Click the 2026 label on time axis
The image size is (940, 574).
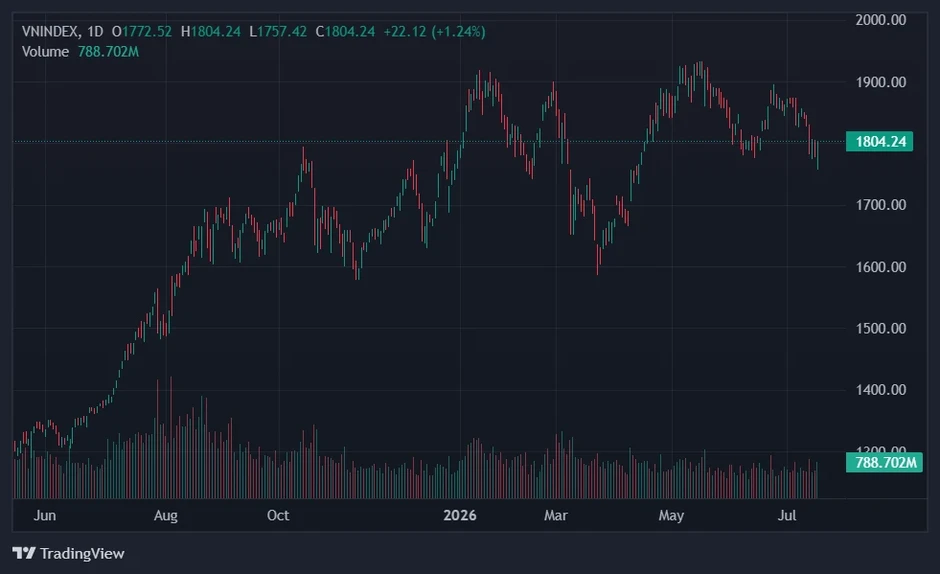(x=460, y=515)
